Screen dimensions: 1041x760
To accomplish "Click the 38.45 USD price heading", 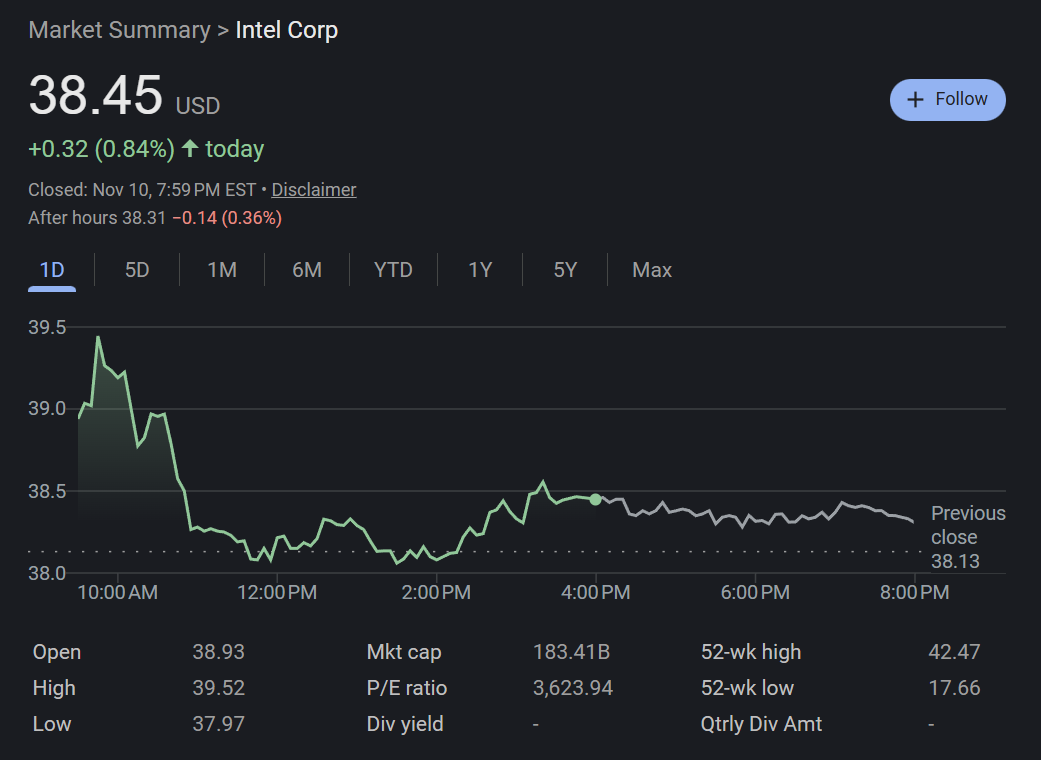I will [96, 97].
